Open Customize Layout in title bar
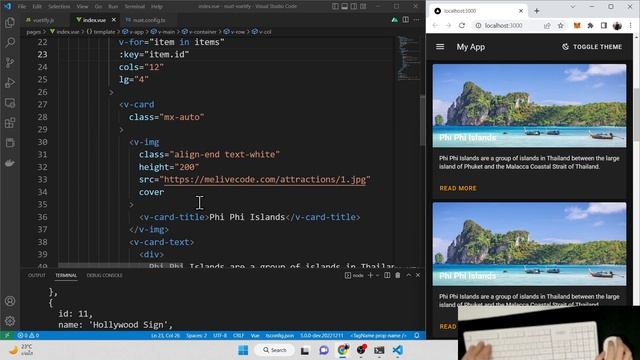The image size is (640, 360). point(363,6)
